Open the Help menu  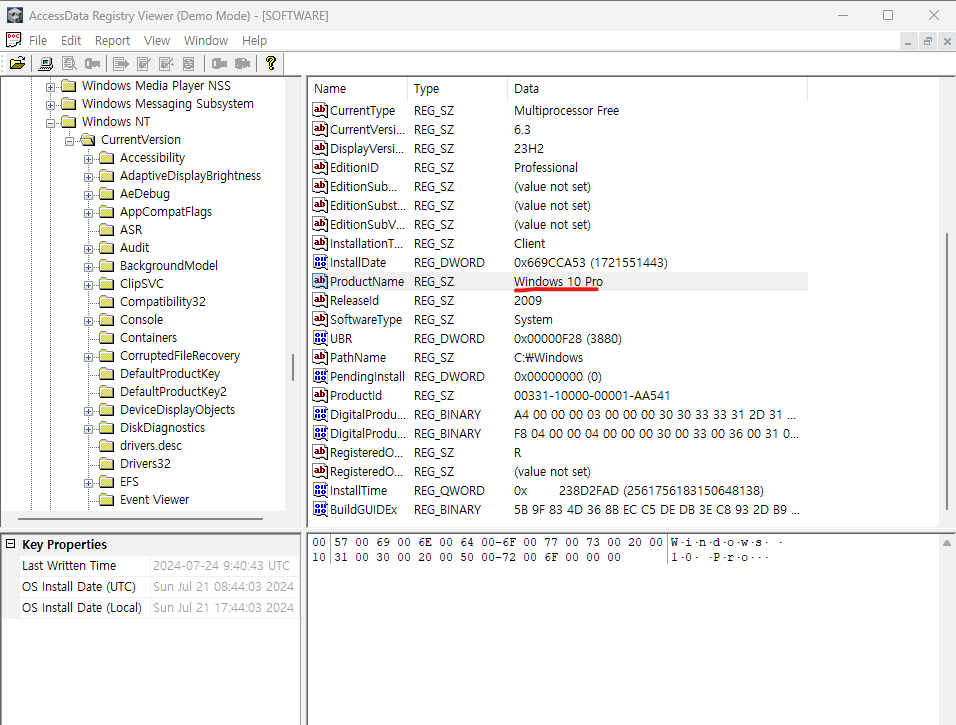point(254,40)
